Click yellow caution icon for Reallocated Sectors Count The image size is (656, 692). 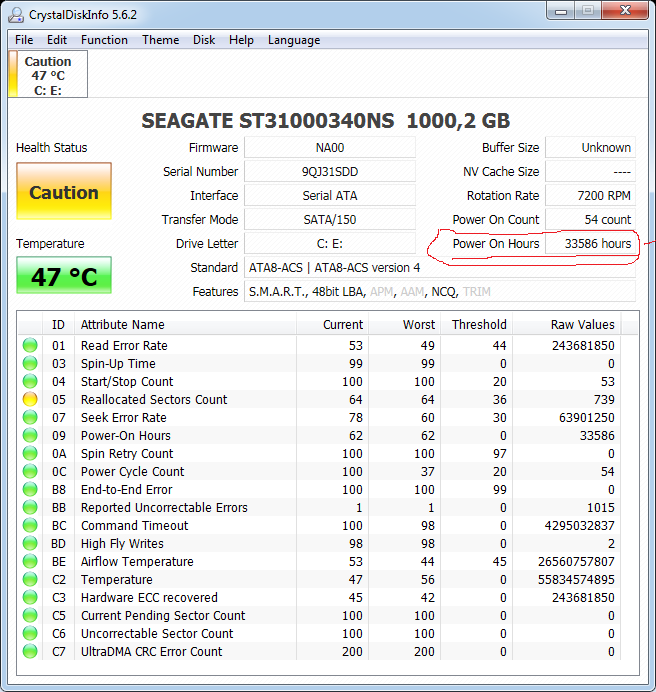coord(30,399)
